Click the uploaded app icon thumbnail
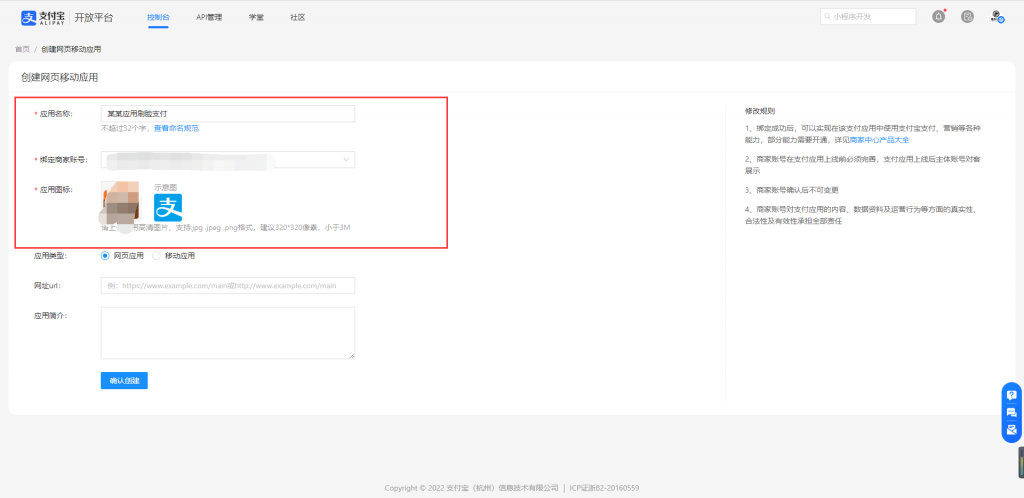Image resolution: width=1024 pixels, height=498 pixels. 120,202
